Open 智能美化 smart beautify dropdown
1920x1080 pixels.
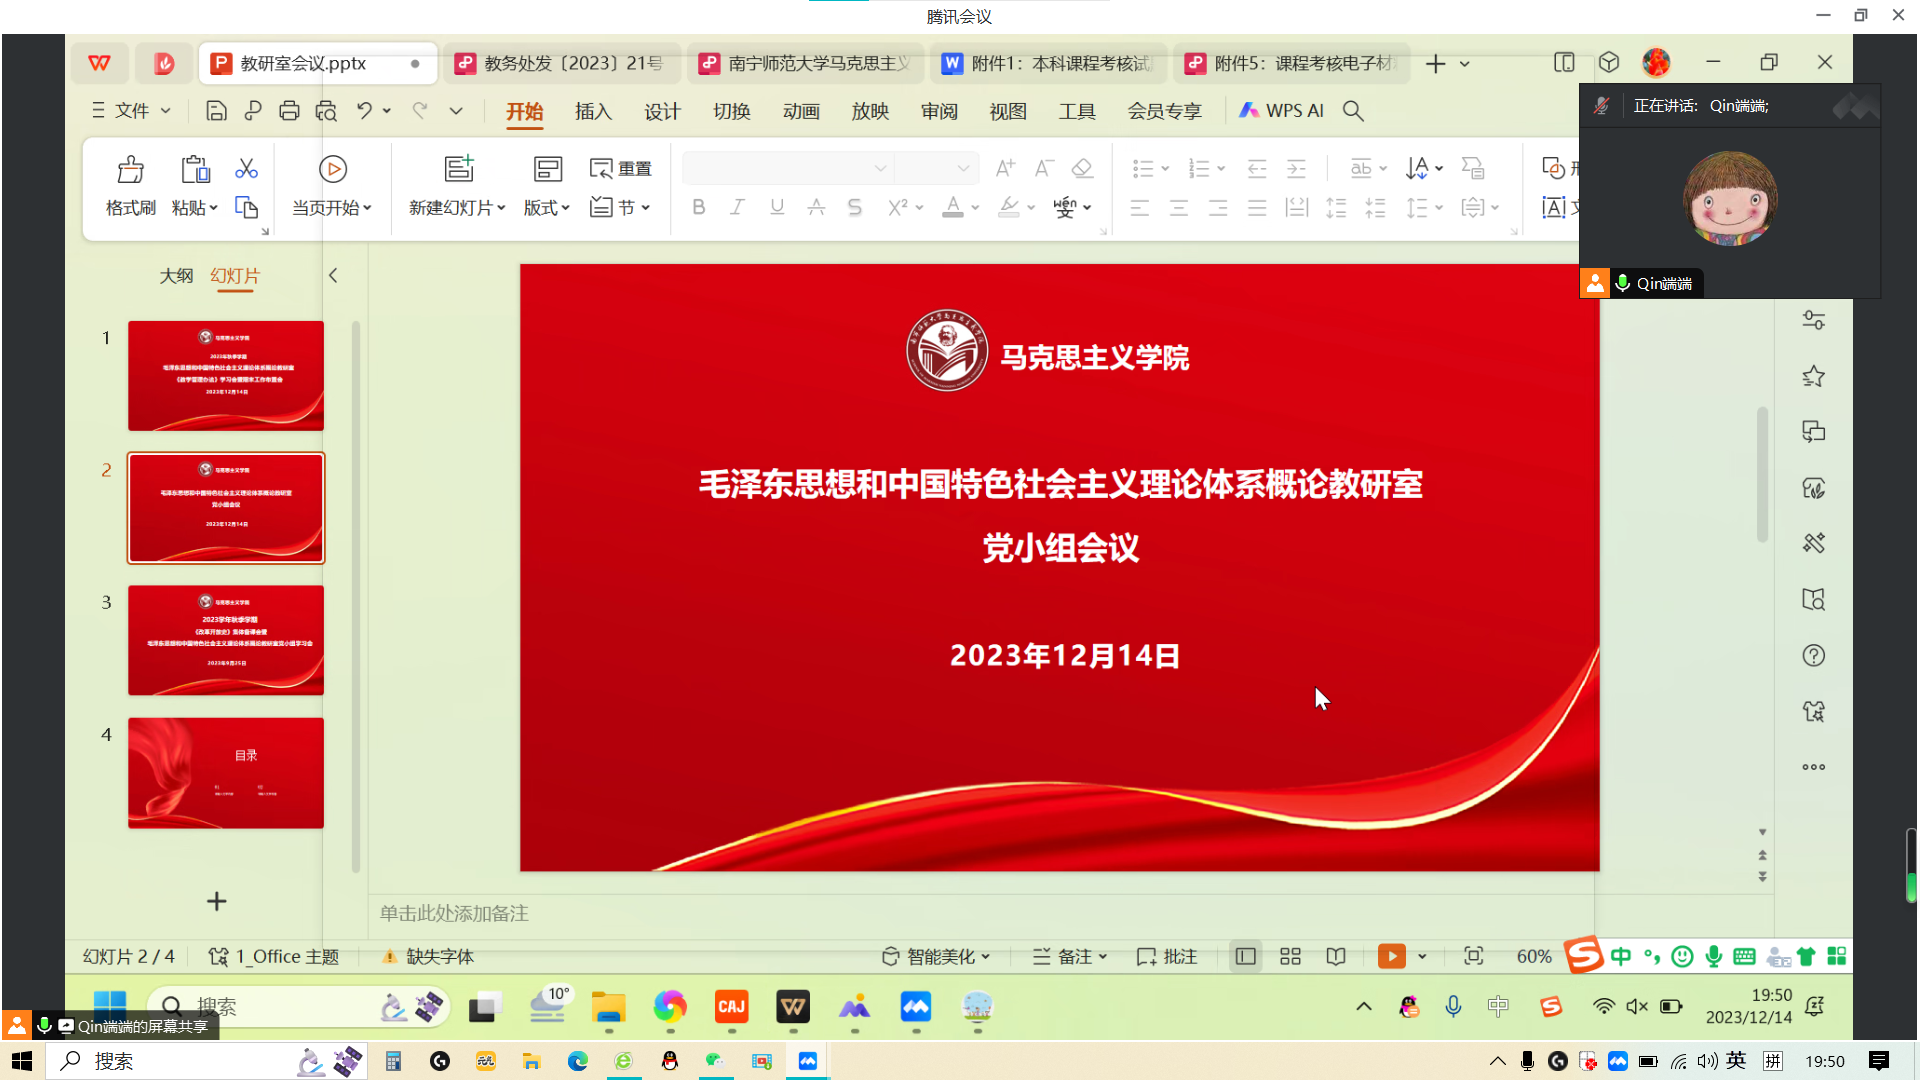(936, 957)
